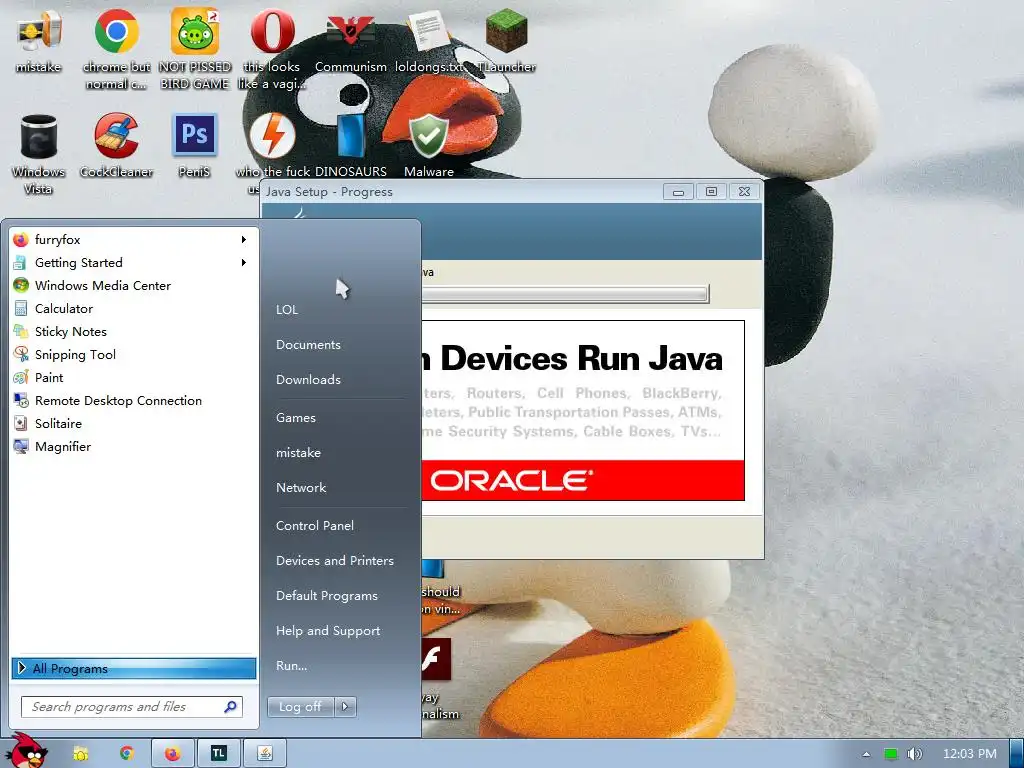Open Downloads from the start menu
The height and width of the screenshot is (768, 1024).
click(x=308, y=379)
